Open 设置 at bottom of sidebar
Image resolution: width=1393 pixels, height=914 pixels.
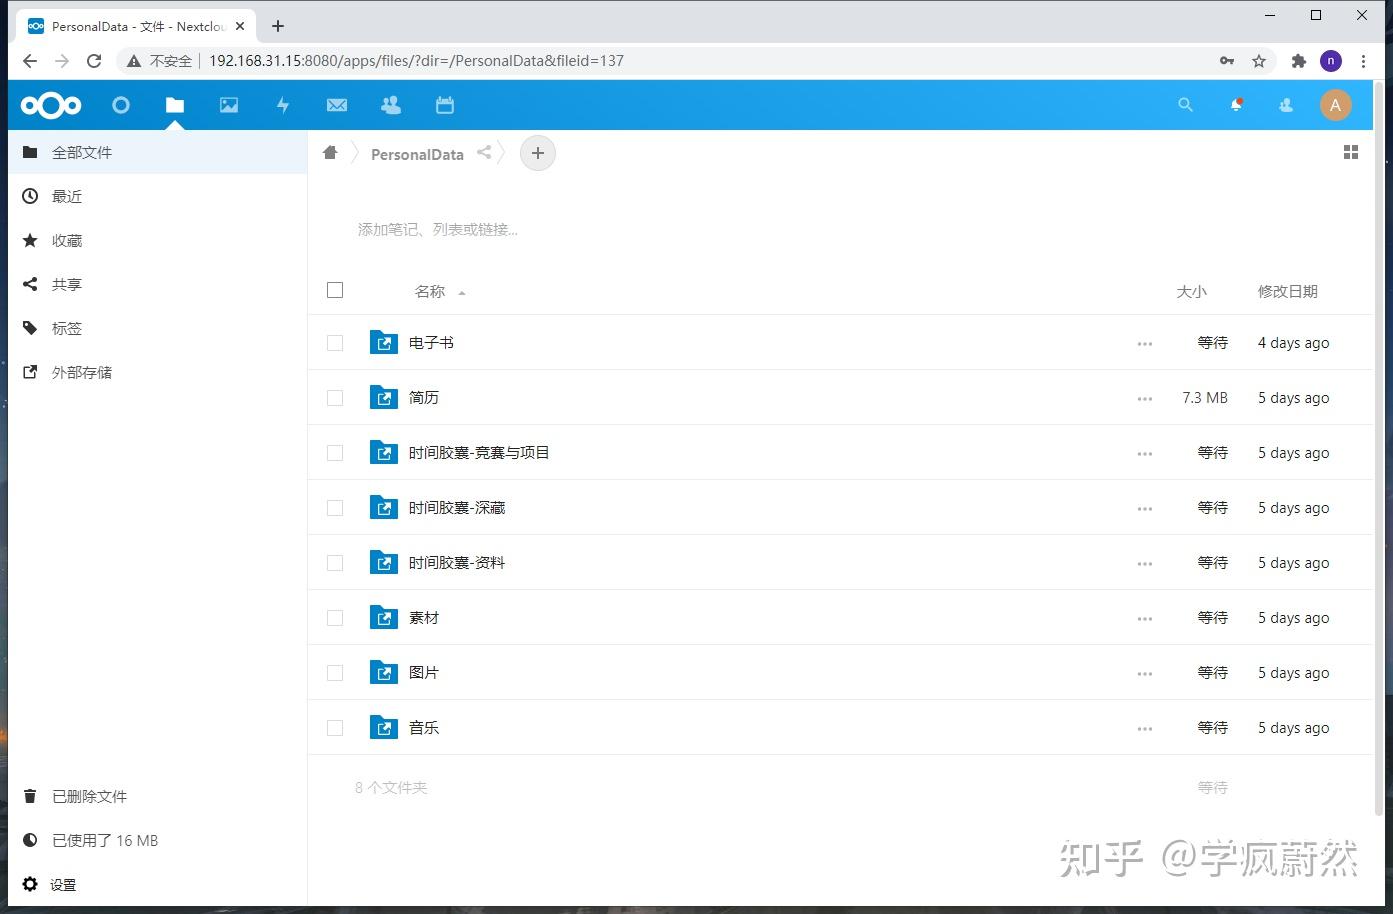(x=62, y=884)
